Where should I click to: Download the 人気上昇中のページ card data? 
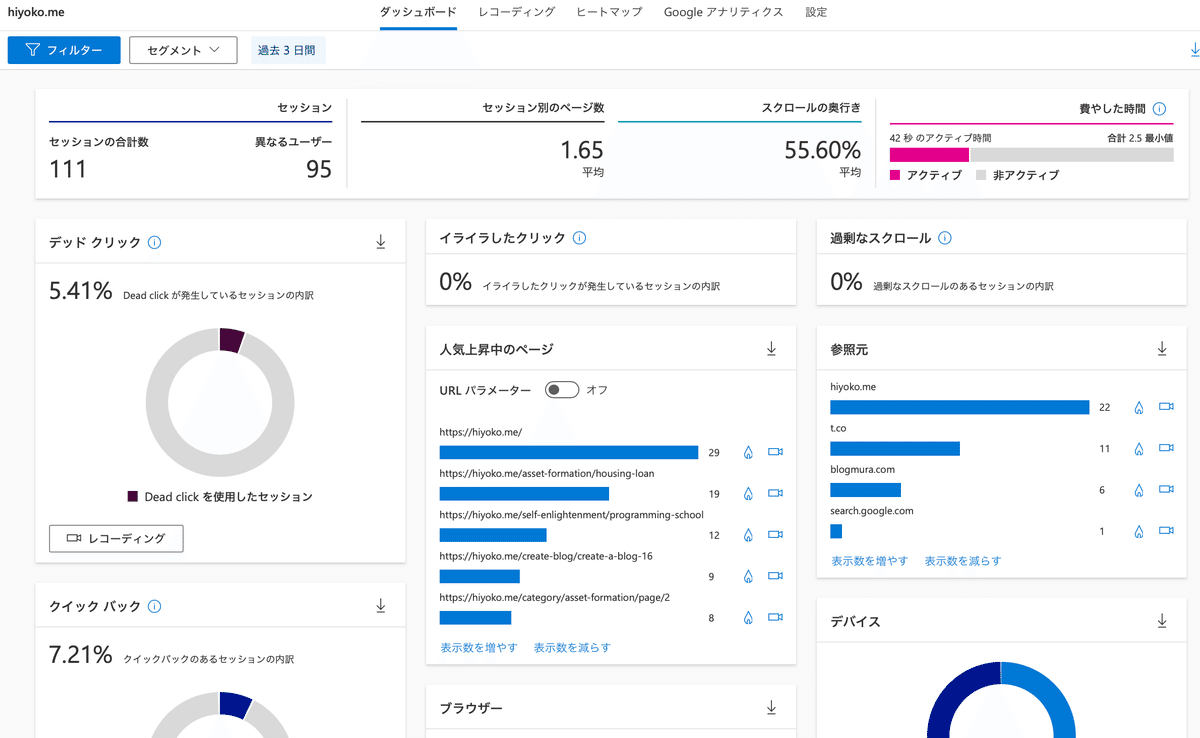[x=771, y=349]
